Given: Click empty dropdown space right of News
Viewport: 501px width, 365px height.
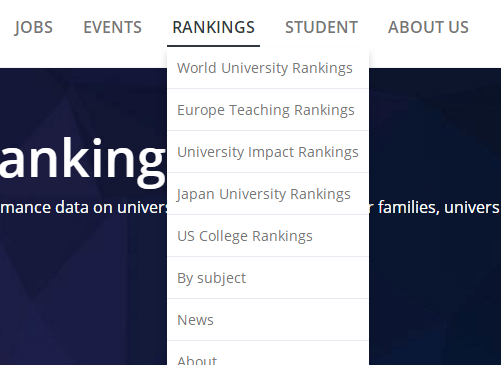Looking at the screenshot, I should tap(290, 320).
